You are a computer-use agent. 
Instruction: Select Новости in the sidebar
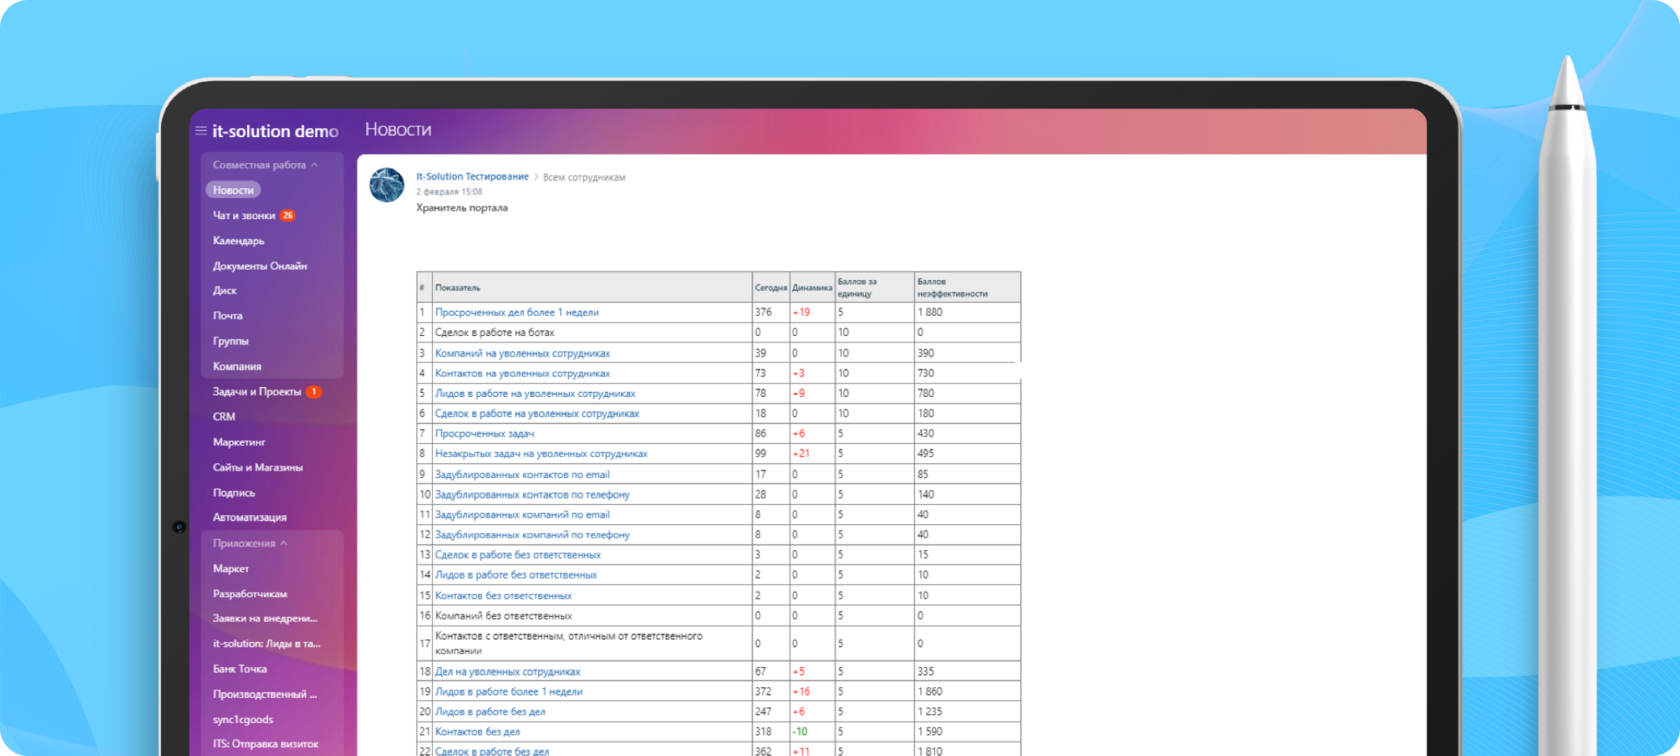tap(233, 190)
